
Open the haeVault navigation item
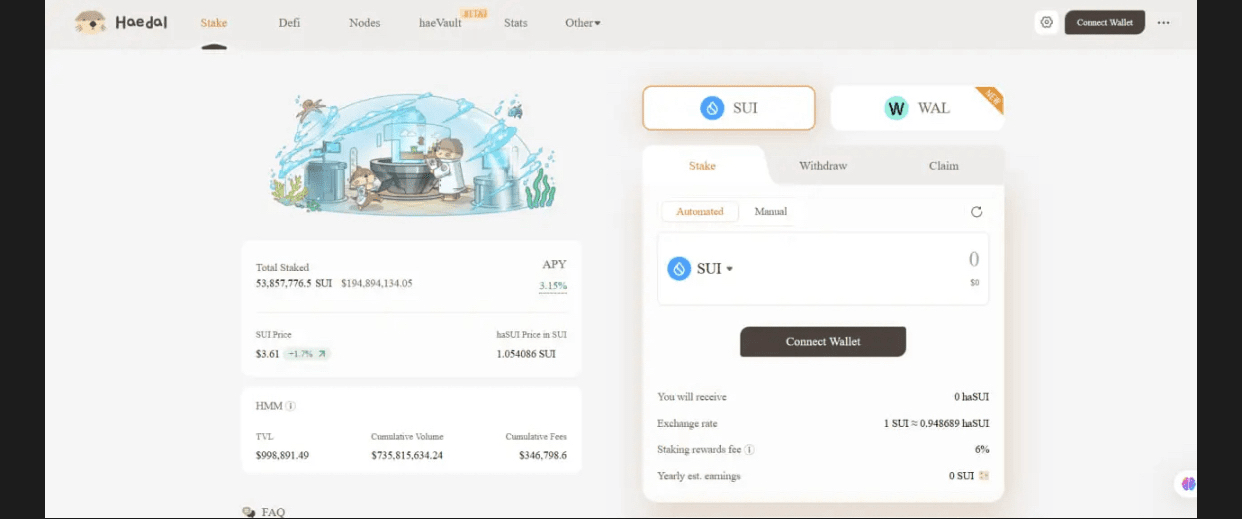click(x=440, y=22)
